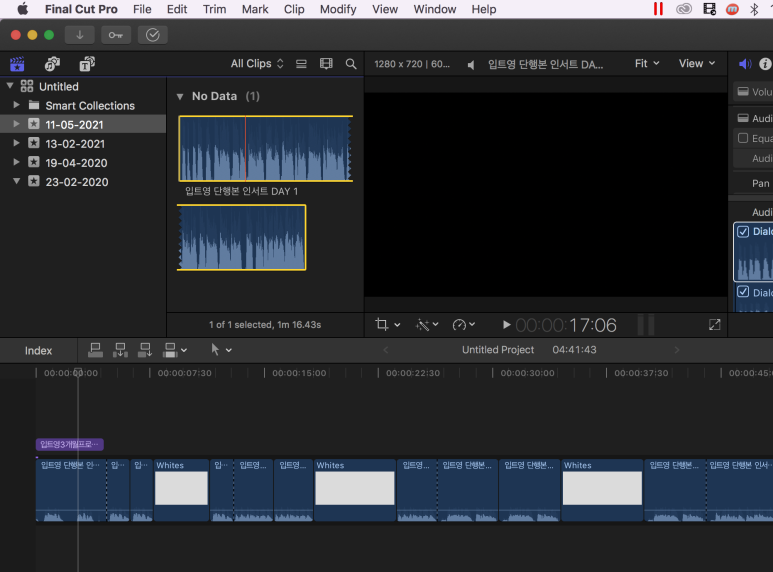Click the viewer fullscreen icon
773x572 pixels.
(715, 324)
